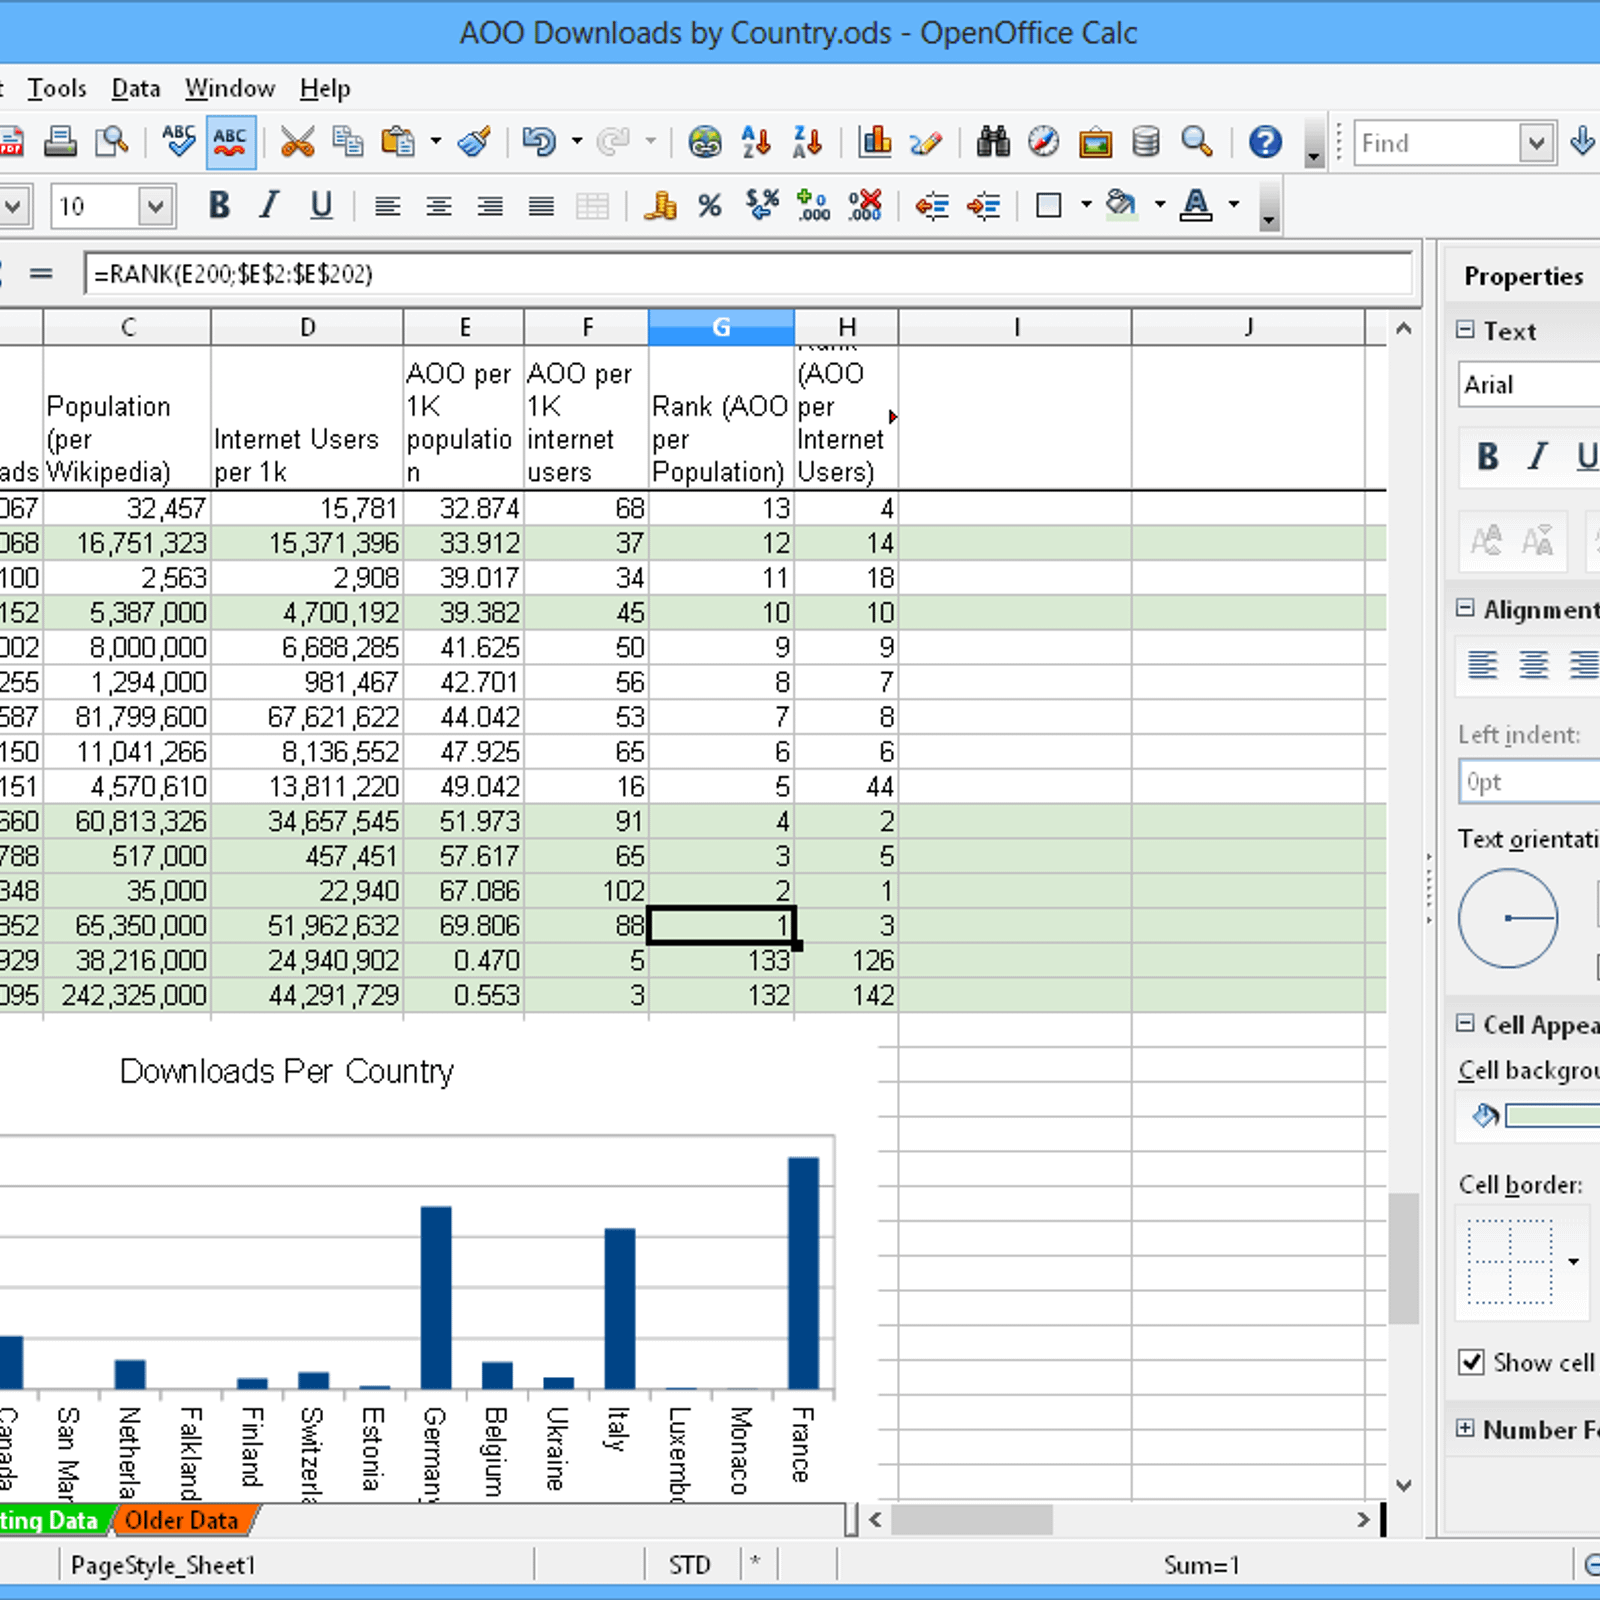Click the vertical scrollbar down arrow
Viewport: 1600px width, 1600px height.
1403,1485
